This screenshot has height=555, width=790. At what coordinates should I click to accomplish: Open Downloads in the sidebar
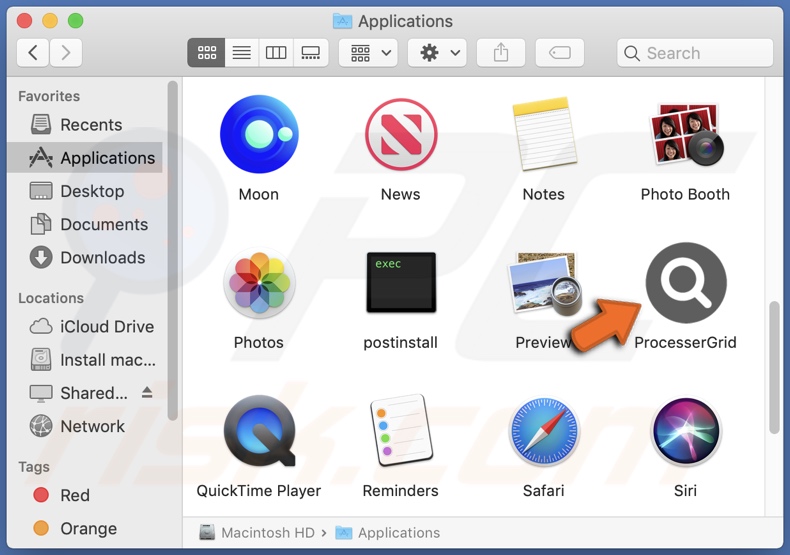coord(85,257)
